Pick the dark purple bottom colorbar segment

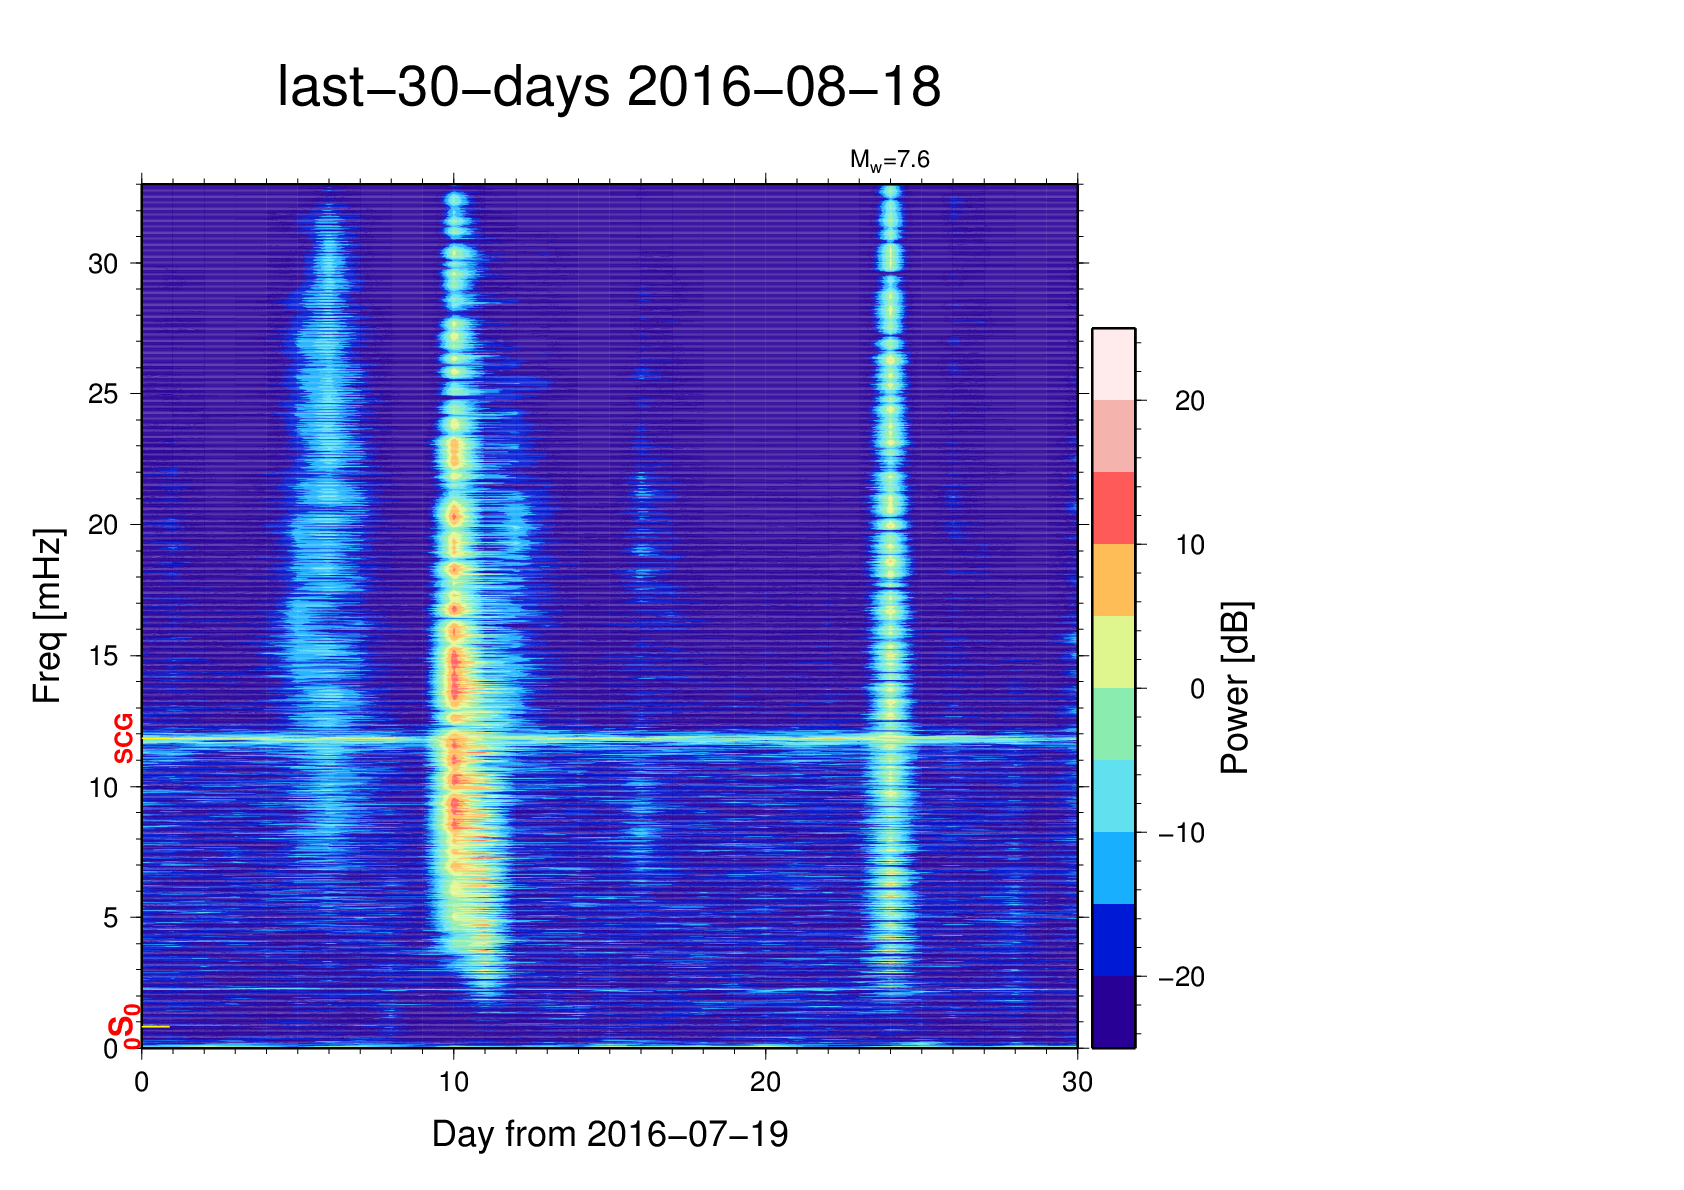1113,1012
